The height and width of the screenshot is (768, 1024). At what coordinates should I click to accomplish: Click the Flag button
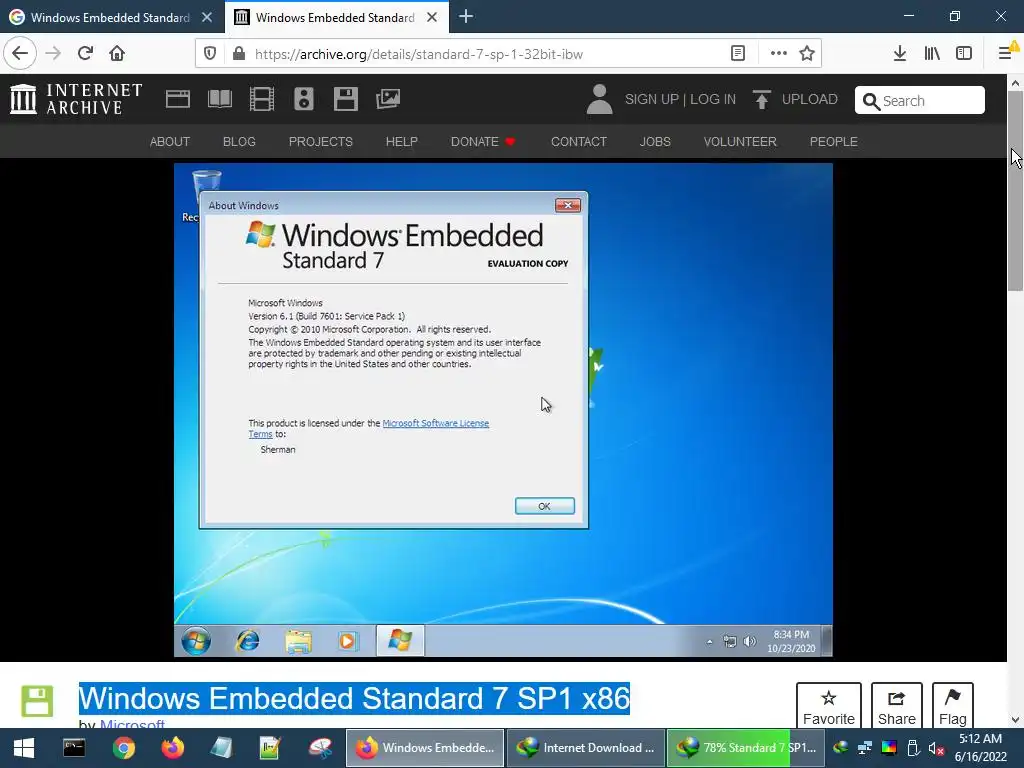(952, 707)
